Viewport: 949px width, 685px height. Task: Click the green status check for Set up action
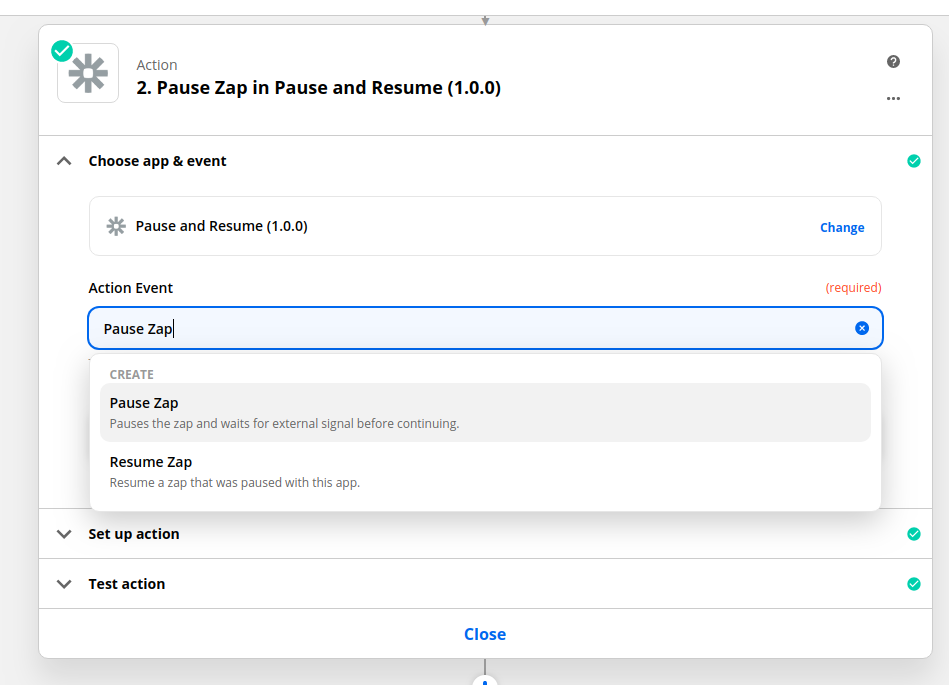913,534
